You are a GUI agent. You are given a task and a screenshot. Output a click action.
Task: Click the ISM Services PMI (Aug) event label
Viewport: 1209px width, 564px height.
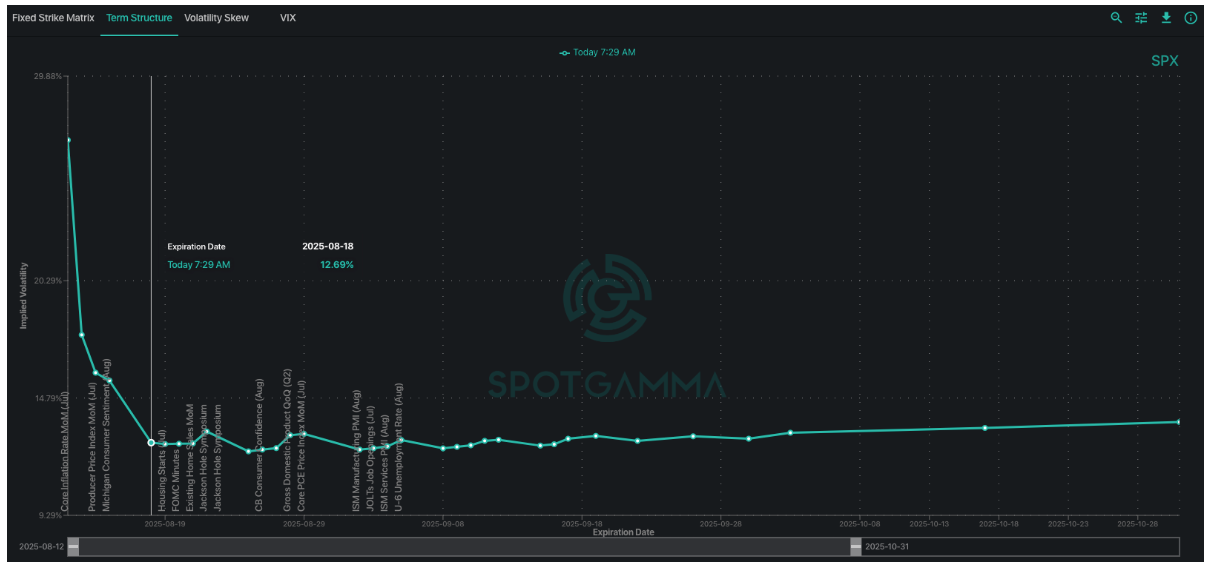pos(384,462)
